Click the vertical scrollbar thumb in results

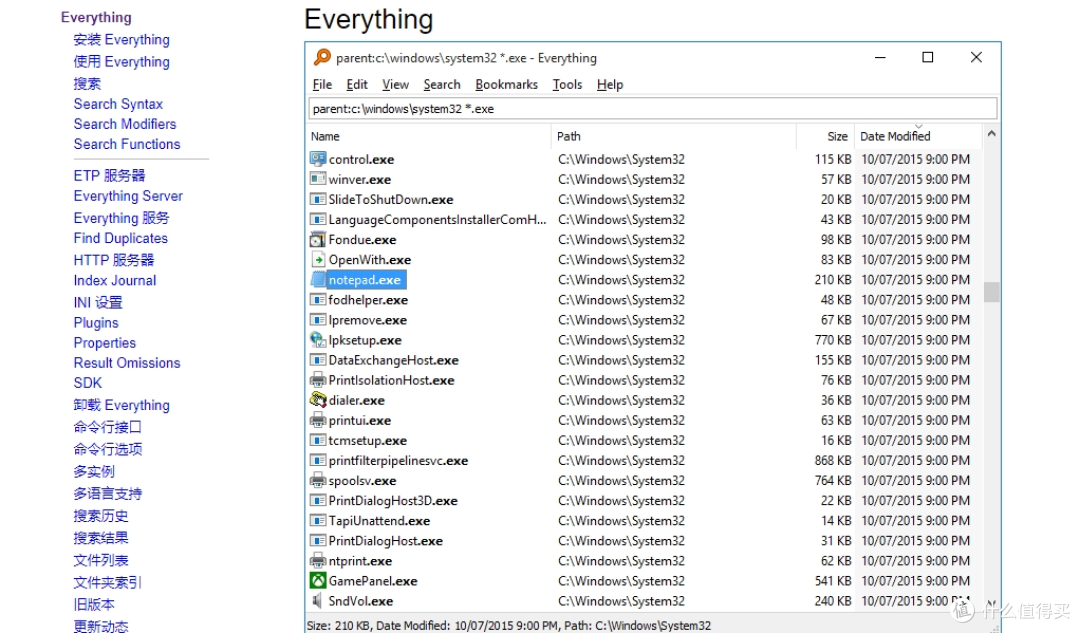[991, 292]
